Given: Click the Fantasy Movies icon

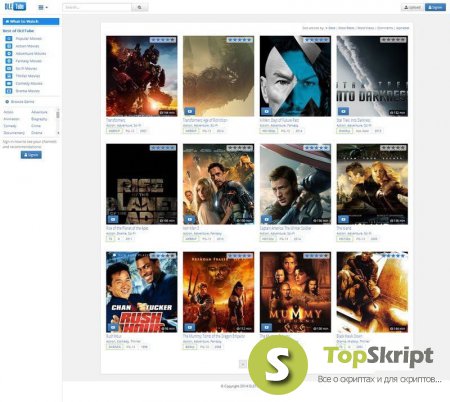Looking at the screenshot, I should (x=9, y=61).
